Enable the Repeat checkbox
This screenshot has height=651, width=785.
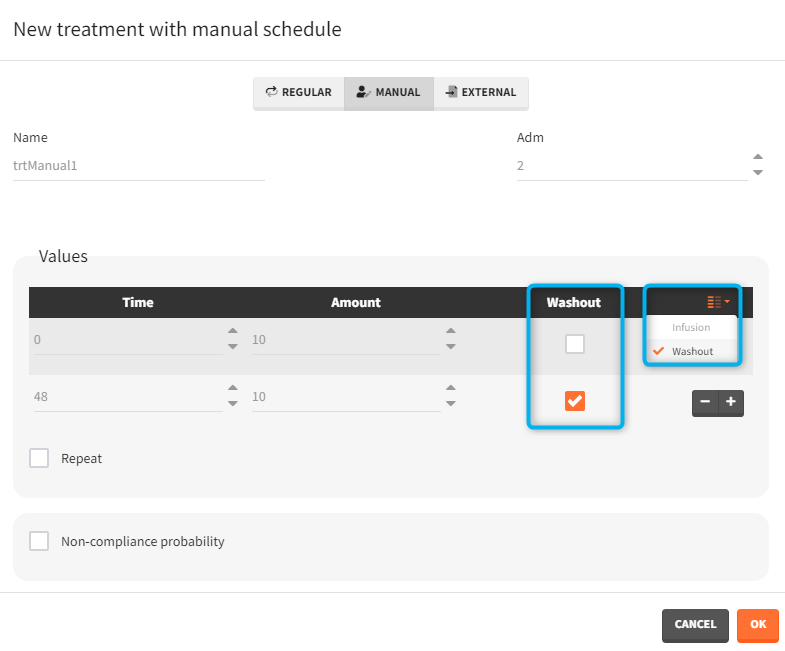click(39, 459)
